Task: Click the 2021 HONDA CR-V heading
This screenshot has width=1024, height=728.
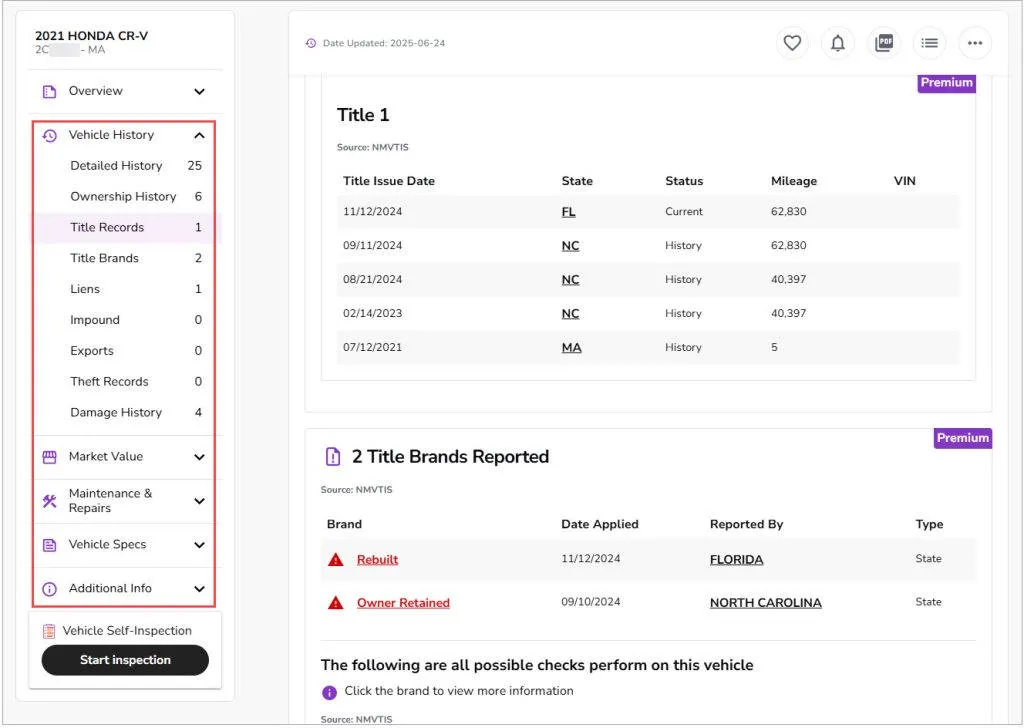Action: tap(91, 36)
